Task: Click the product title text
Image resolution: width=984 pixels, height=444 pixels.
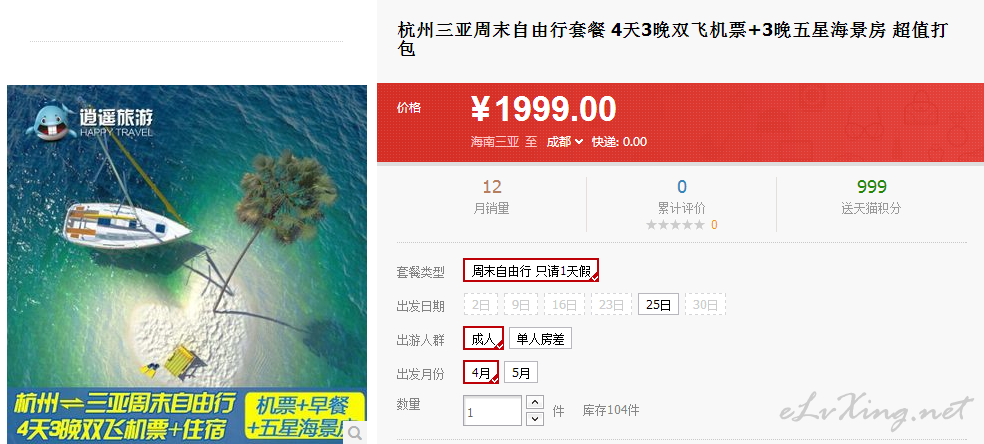Action: pyautogui.click(x=673, y=39)
